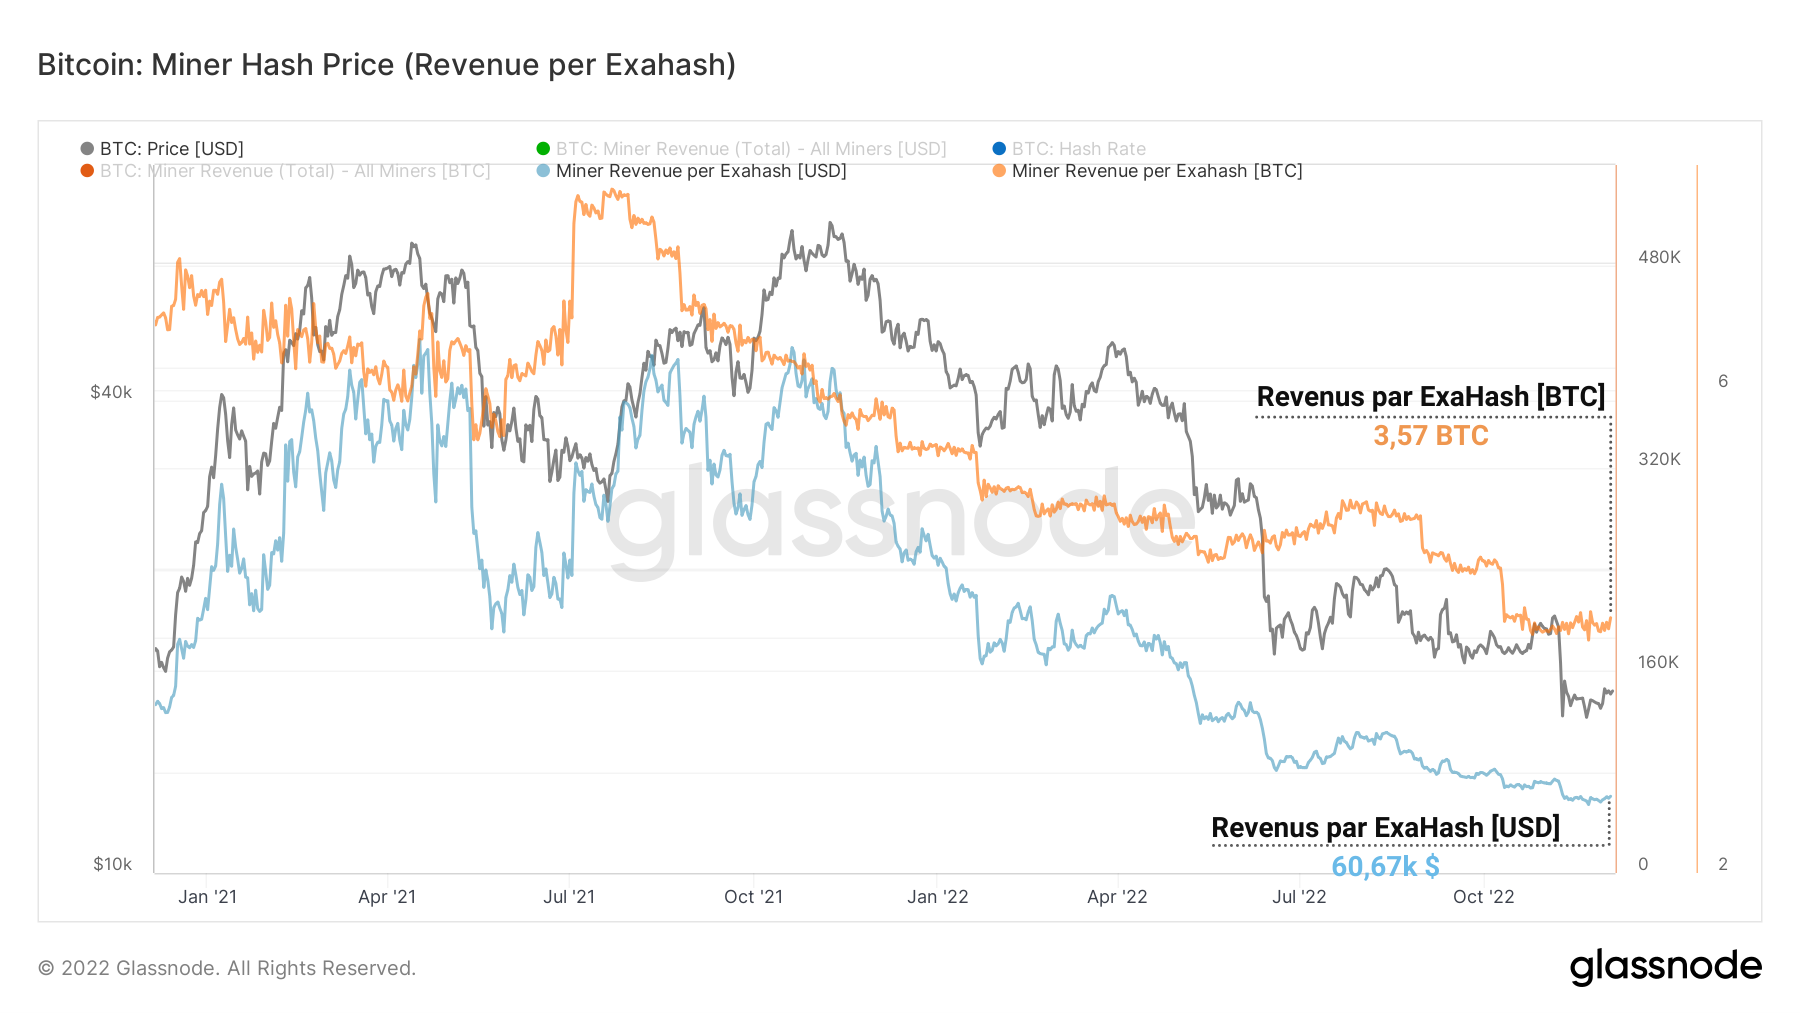
Task: Click the orange 3,57 BTC annotation value
Action: coord(1430,436)
